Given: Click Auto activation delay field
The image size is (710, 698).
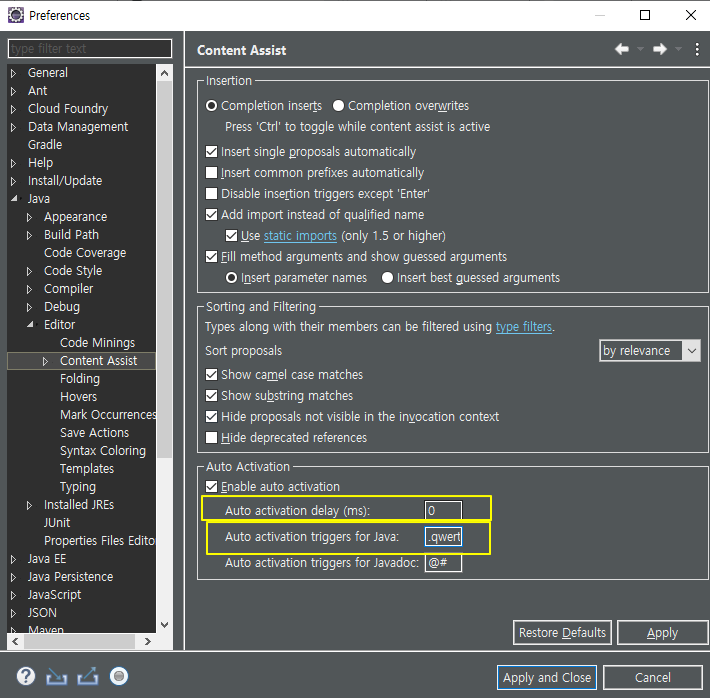Looking at the screenshot, I should (x=443, y=510).
